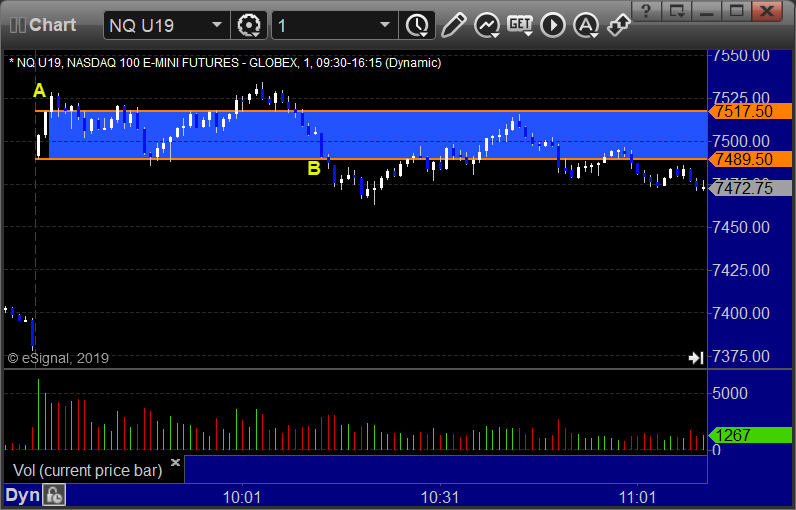Click the orange 7517.50 price label
The height and width of the screenshot is (510, 796).
750,111
